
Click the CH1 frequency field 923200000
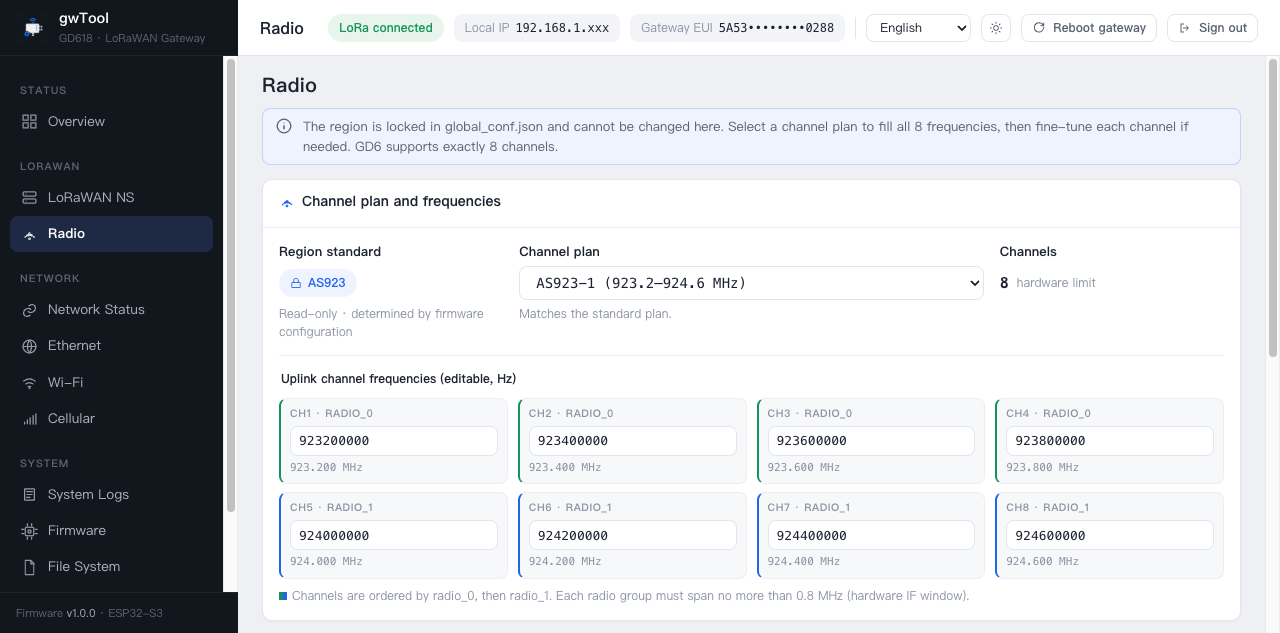[394, 441]
